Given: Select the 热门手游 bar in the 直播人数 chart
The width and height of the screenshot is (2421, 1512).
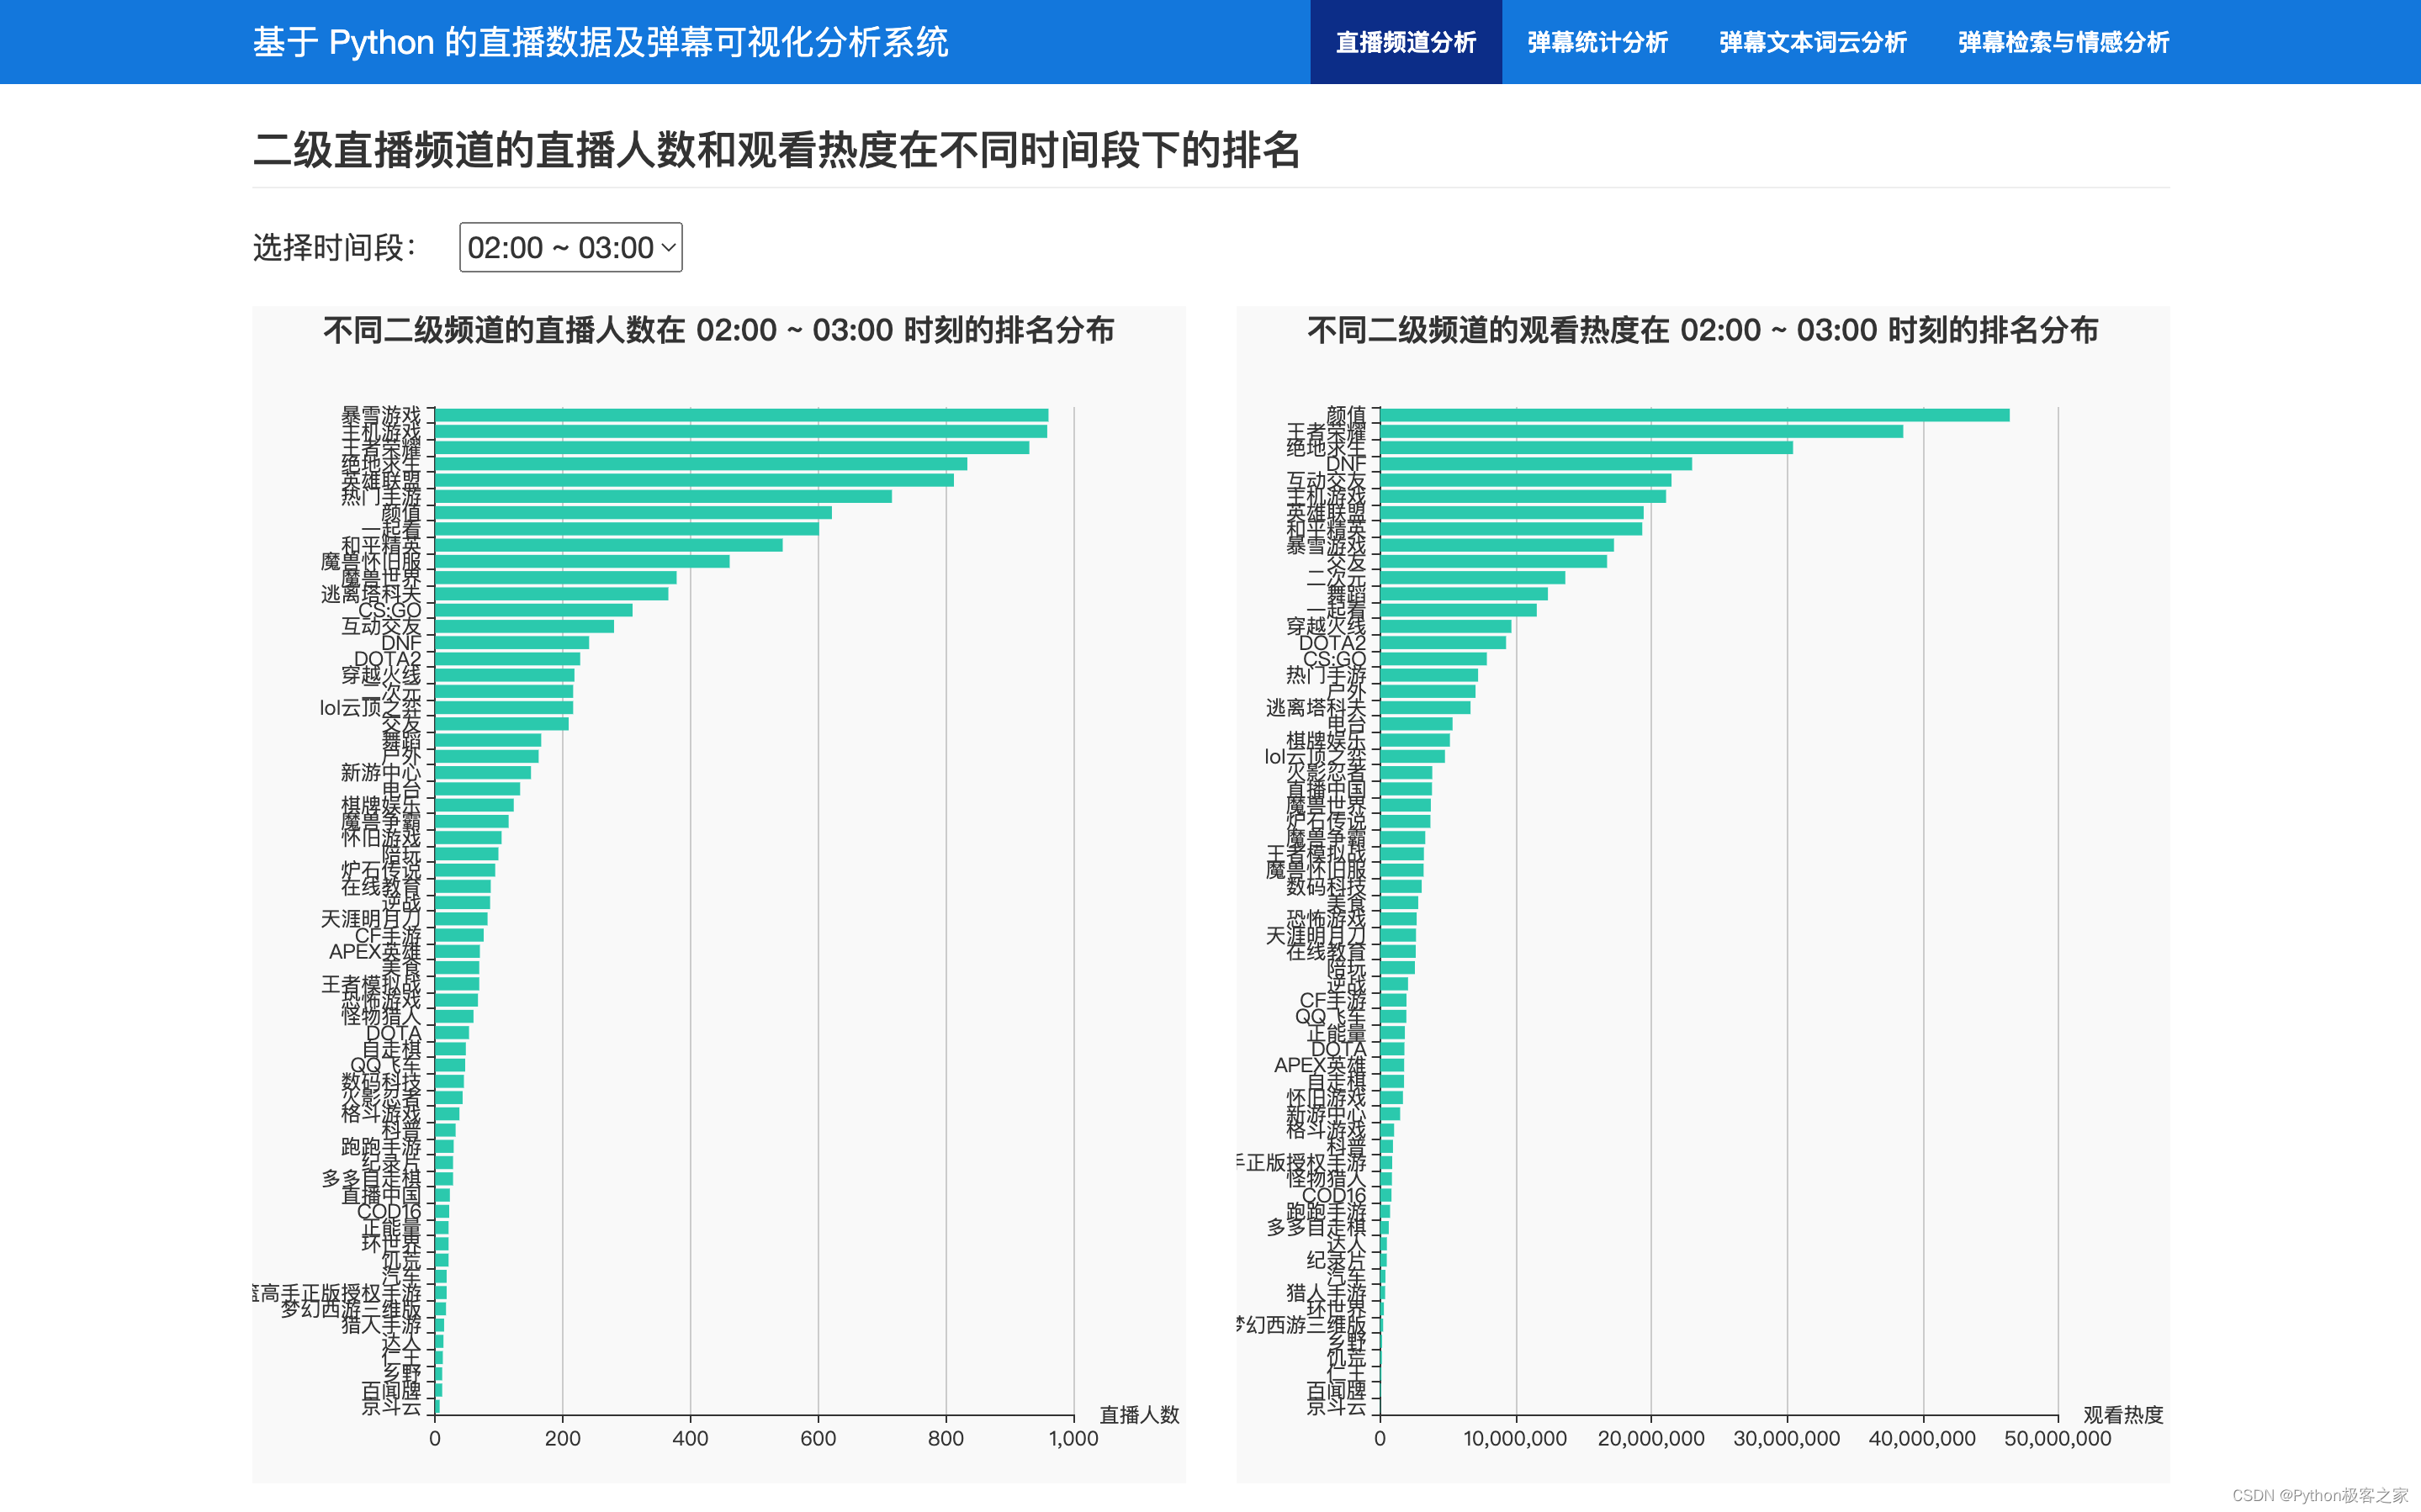Looking at the screenshot, I should click(x=663, y=496).
